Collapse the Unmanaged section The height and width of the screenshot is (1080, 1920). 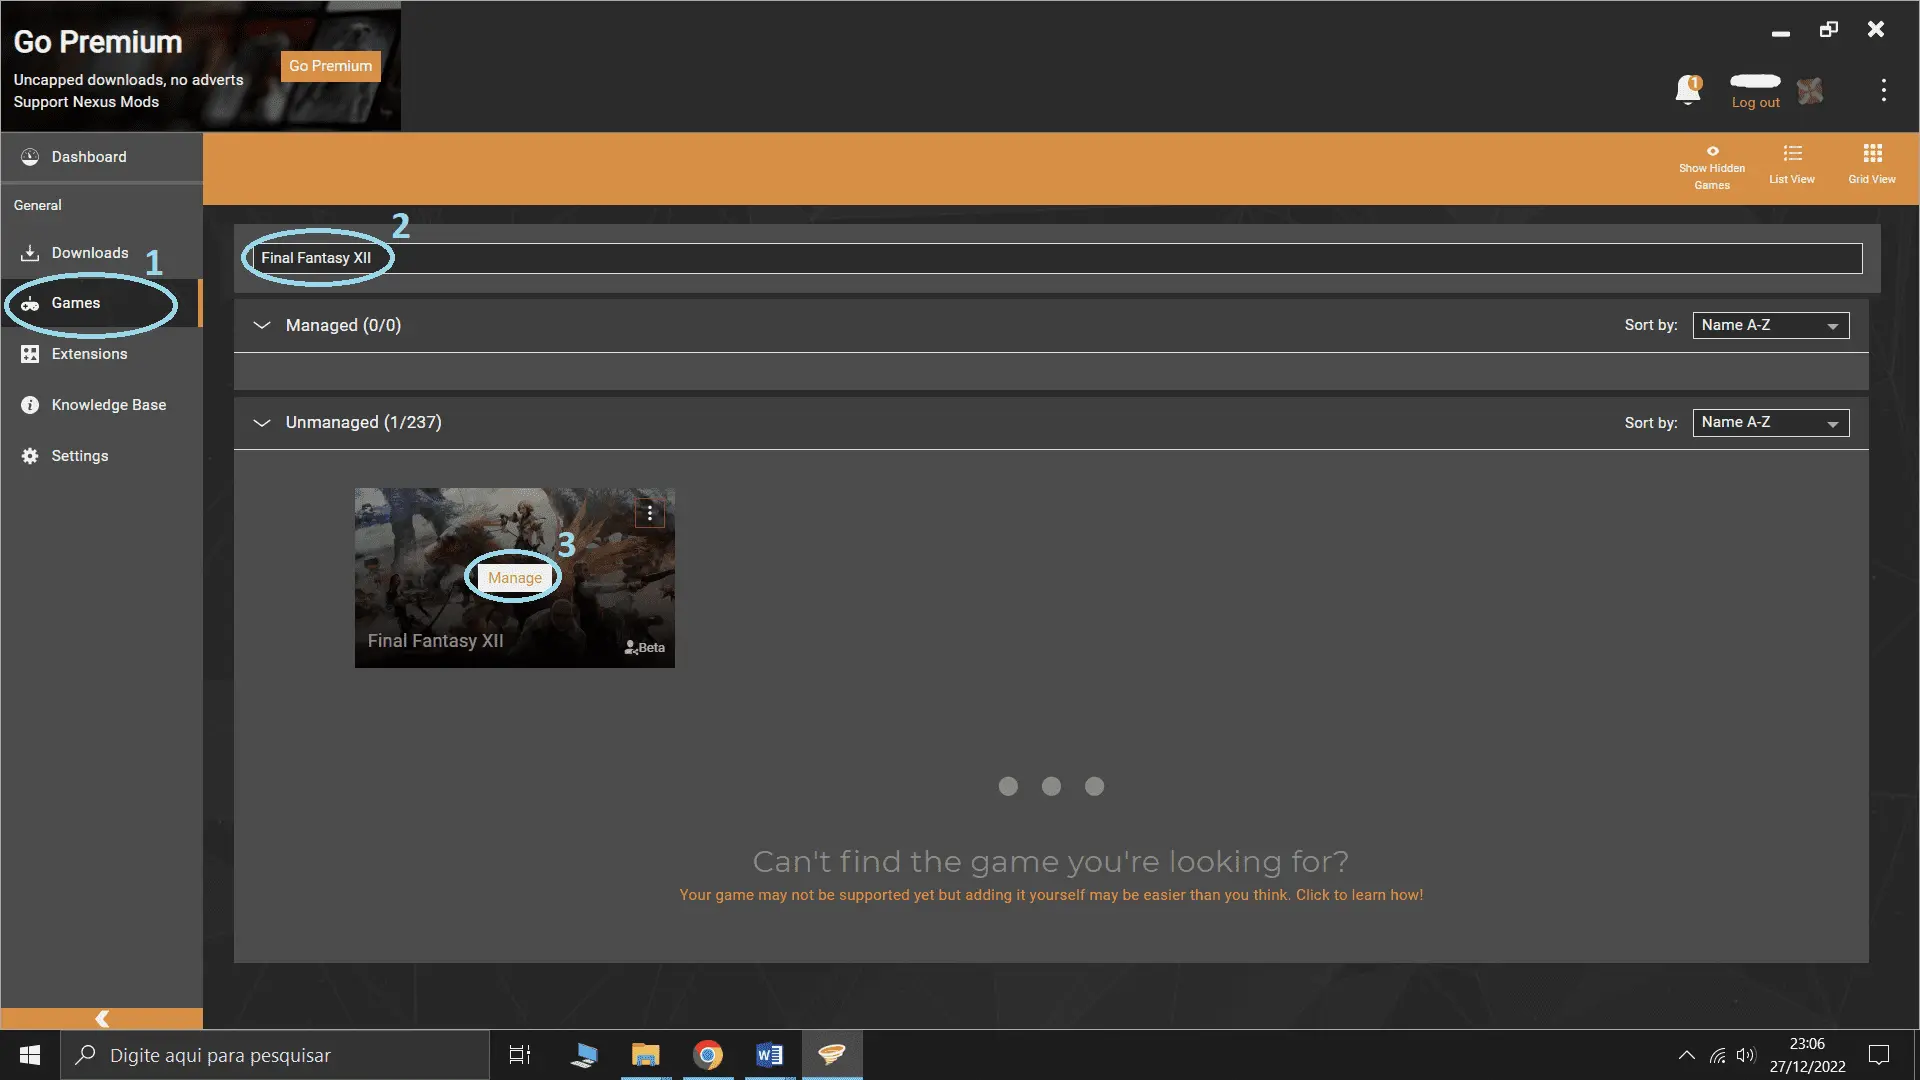(x=262, y=422)
